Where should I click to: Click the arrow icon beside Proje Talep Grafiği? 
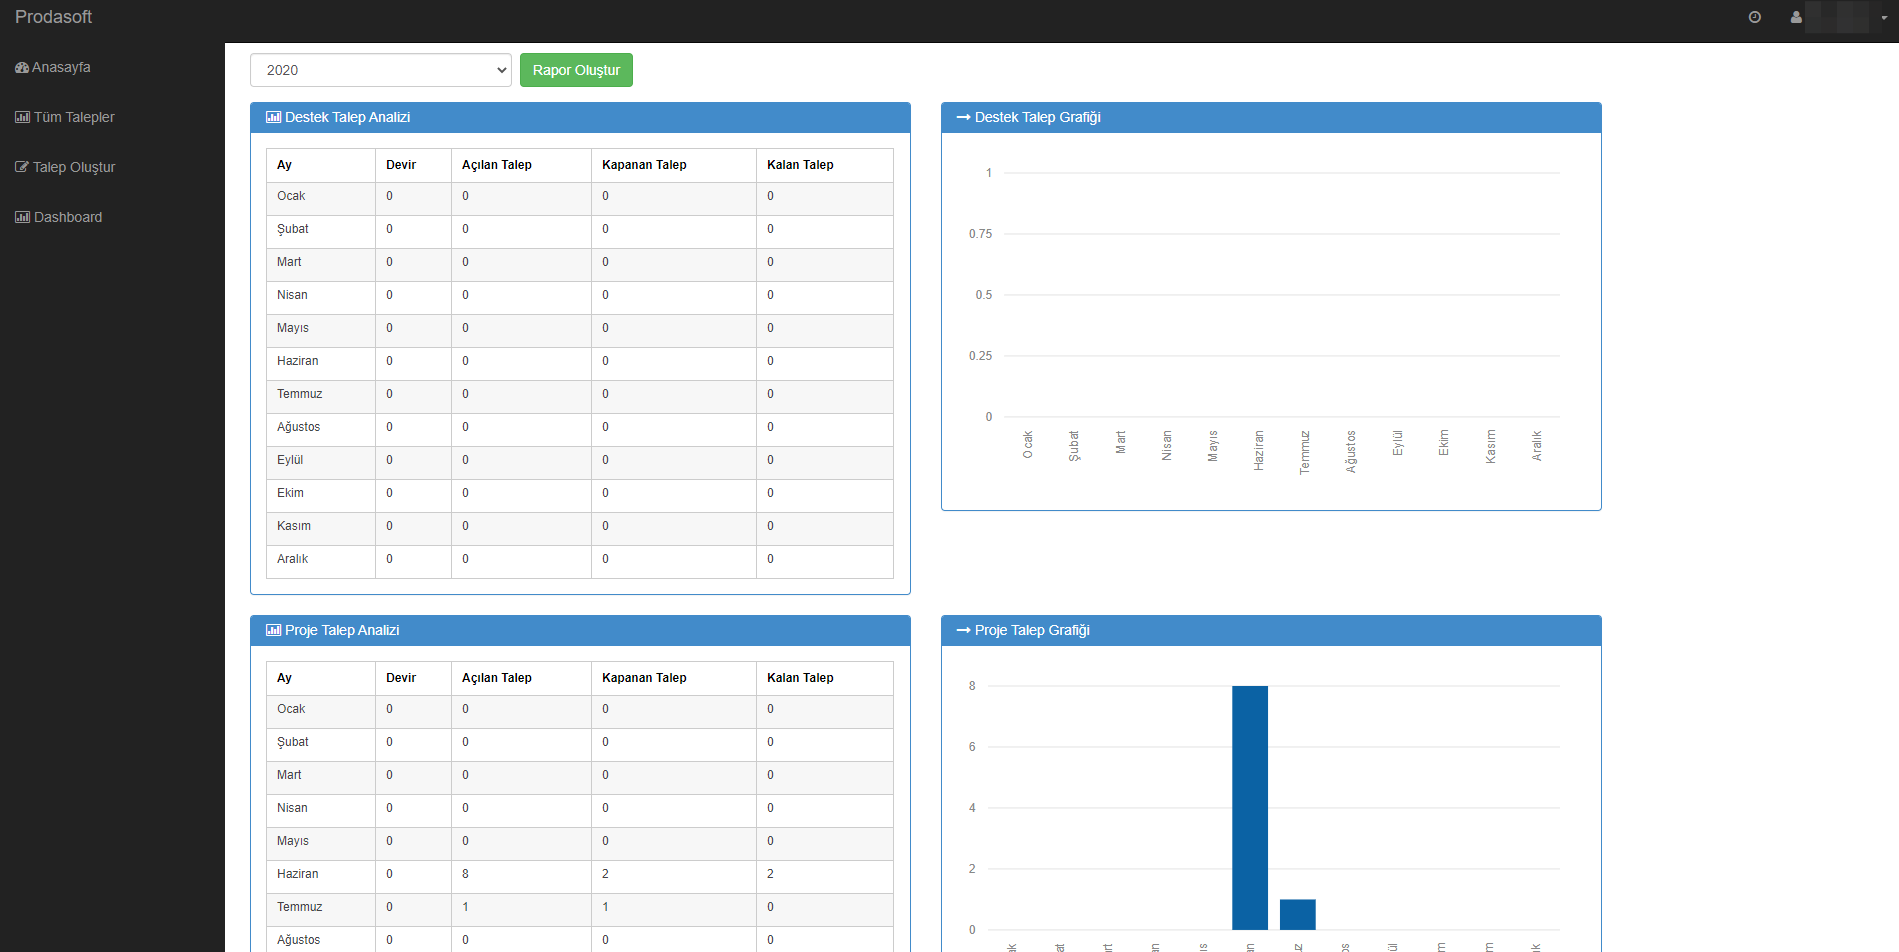pos(964,630)
